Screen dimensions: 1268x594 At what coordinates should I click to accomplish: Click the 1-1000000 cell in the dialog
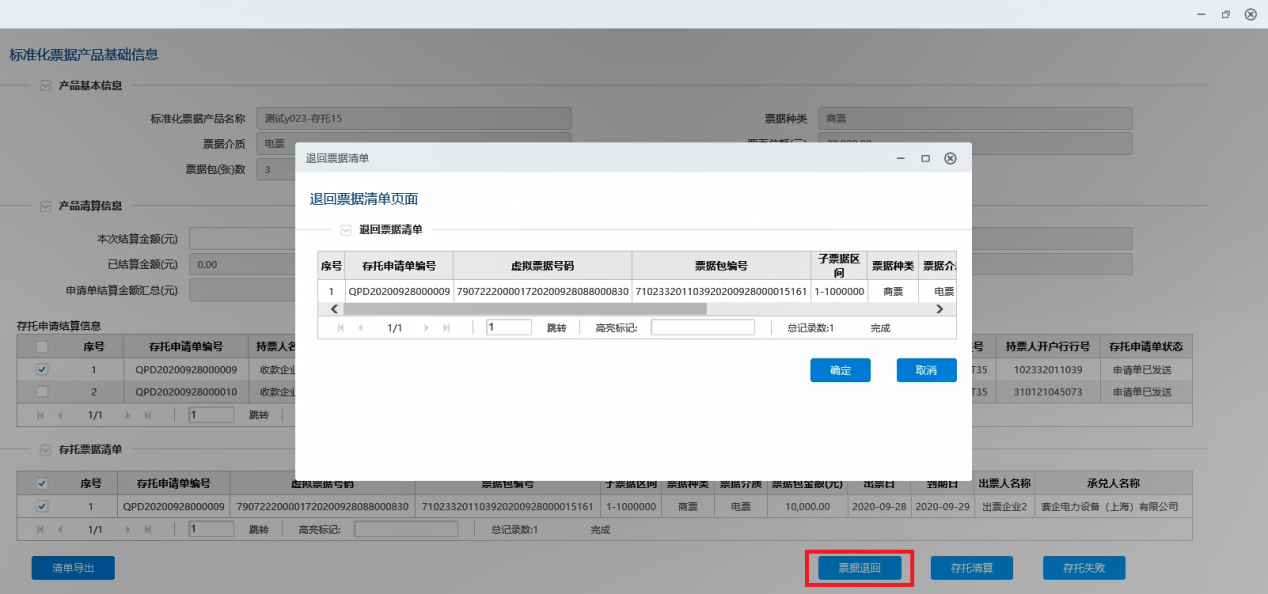(x=839, y=291)
